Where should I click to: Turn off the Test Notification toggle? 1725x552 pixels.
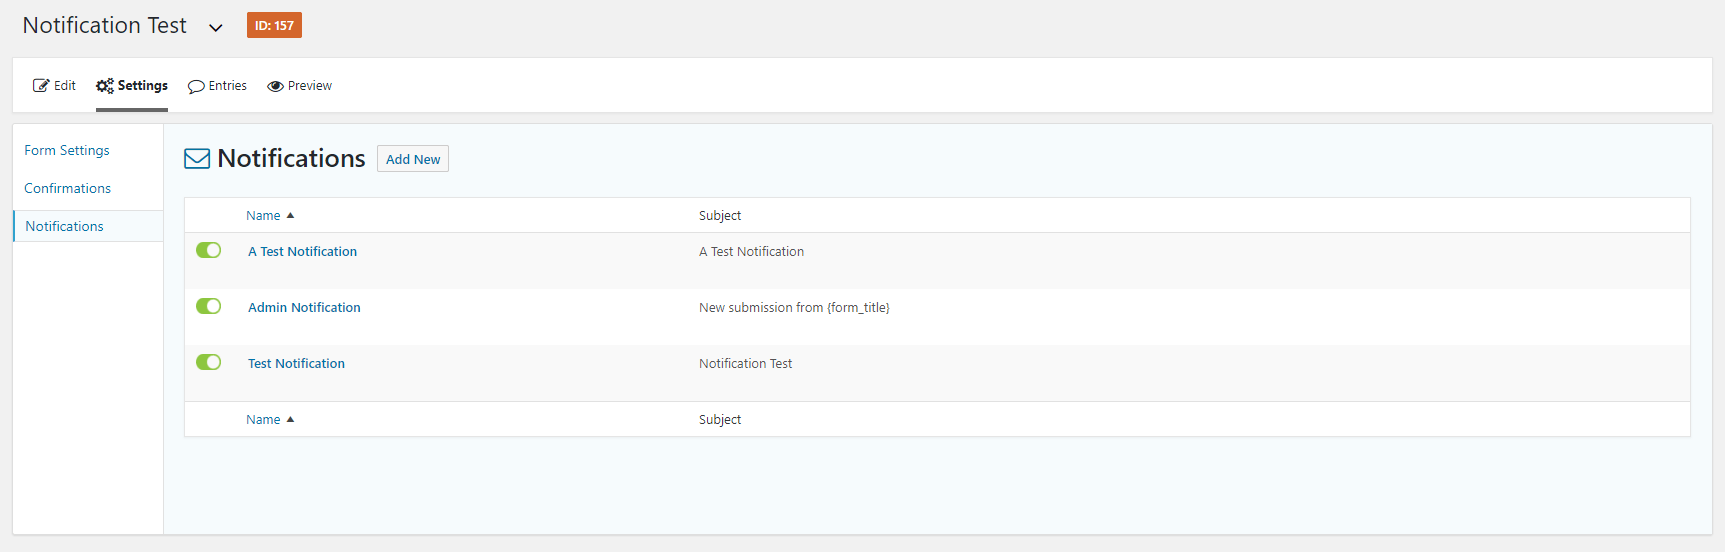[x=209, y=362]
